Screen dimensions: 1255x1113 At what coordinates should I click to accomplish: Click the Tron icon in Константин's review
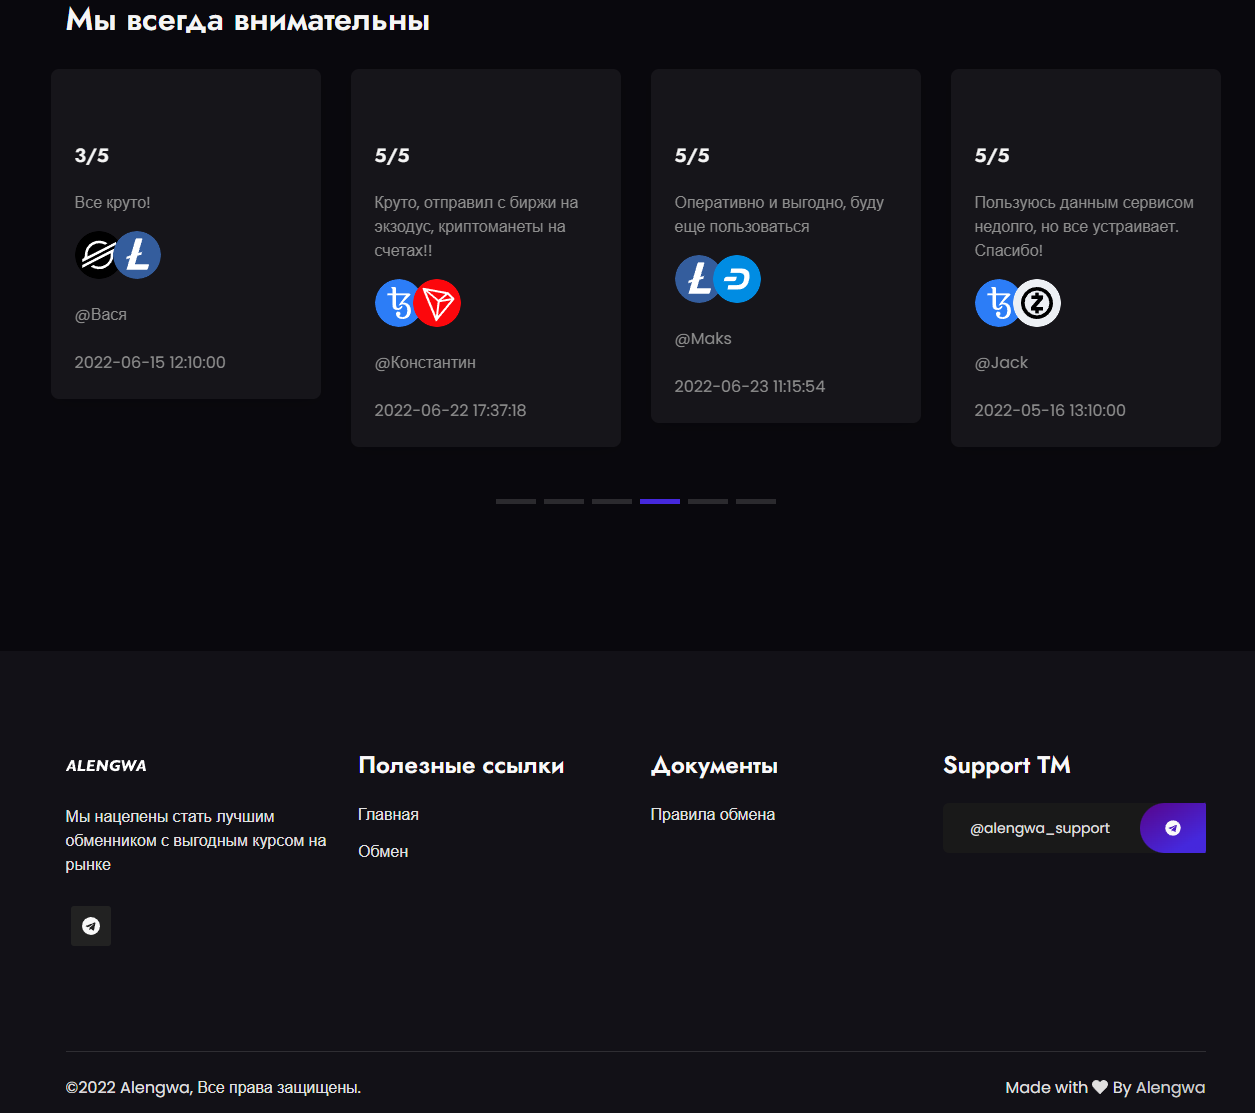[437, 303]
